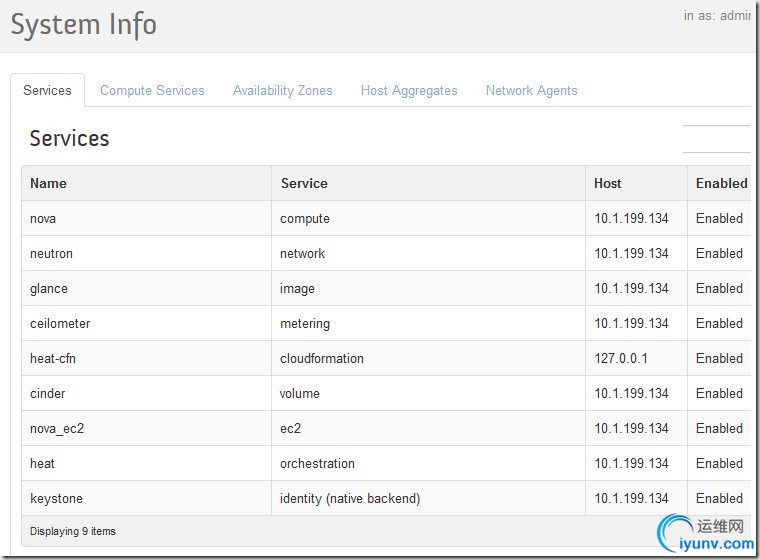Select the Host Aggregates tab
This screenshot has width=760, height=560.
coord(409,90)
